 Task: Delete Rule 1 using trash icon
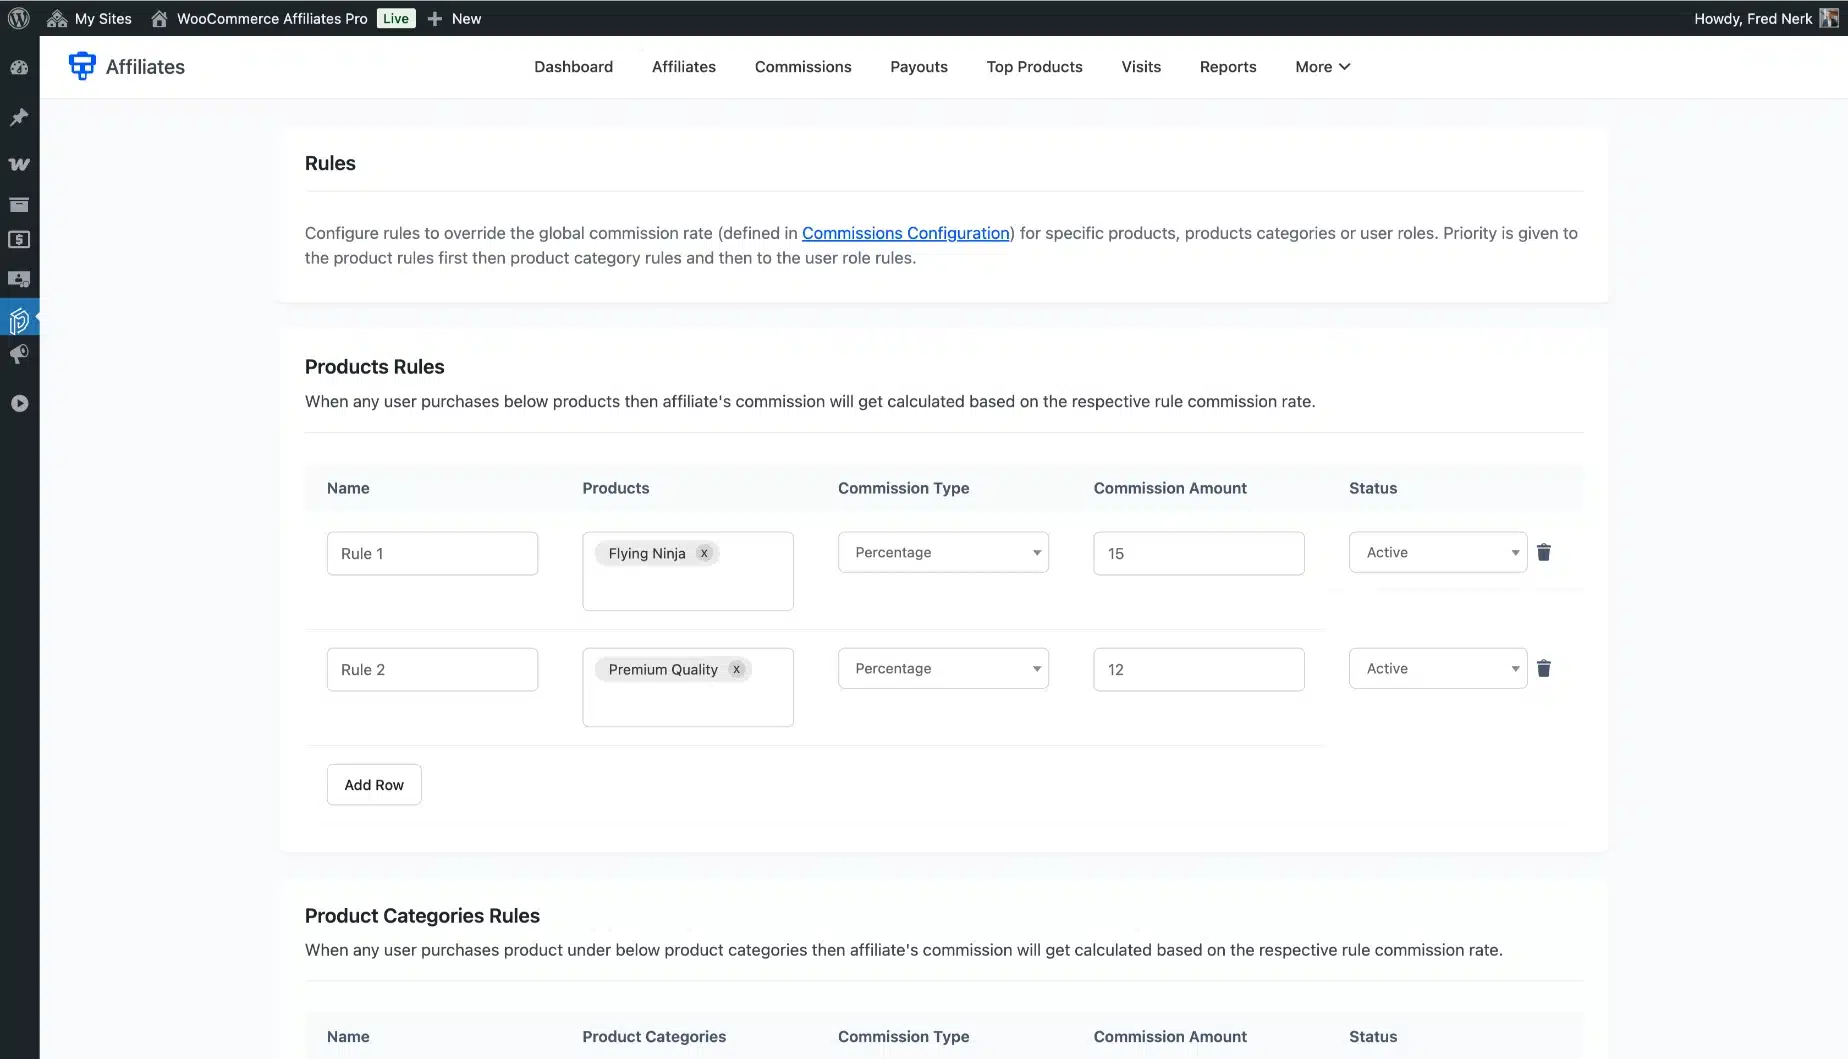[x=1543, y=552]
